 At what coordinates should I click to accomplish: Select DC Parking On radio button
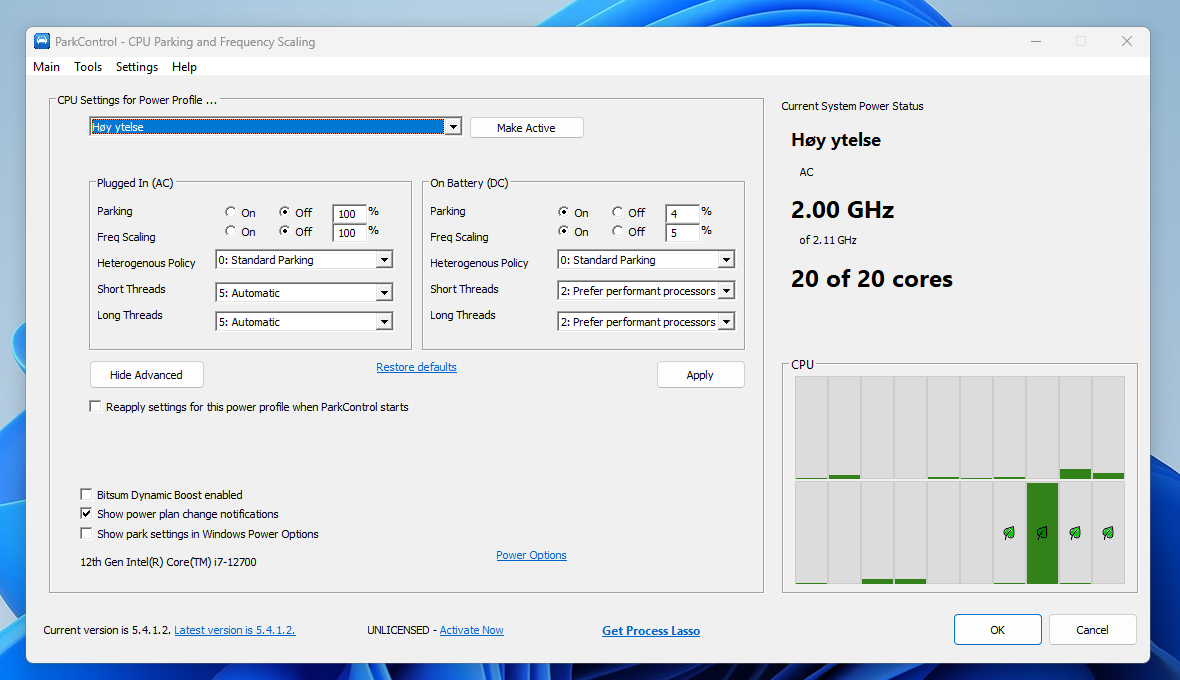[x=563, y=212]
